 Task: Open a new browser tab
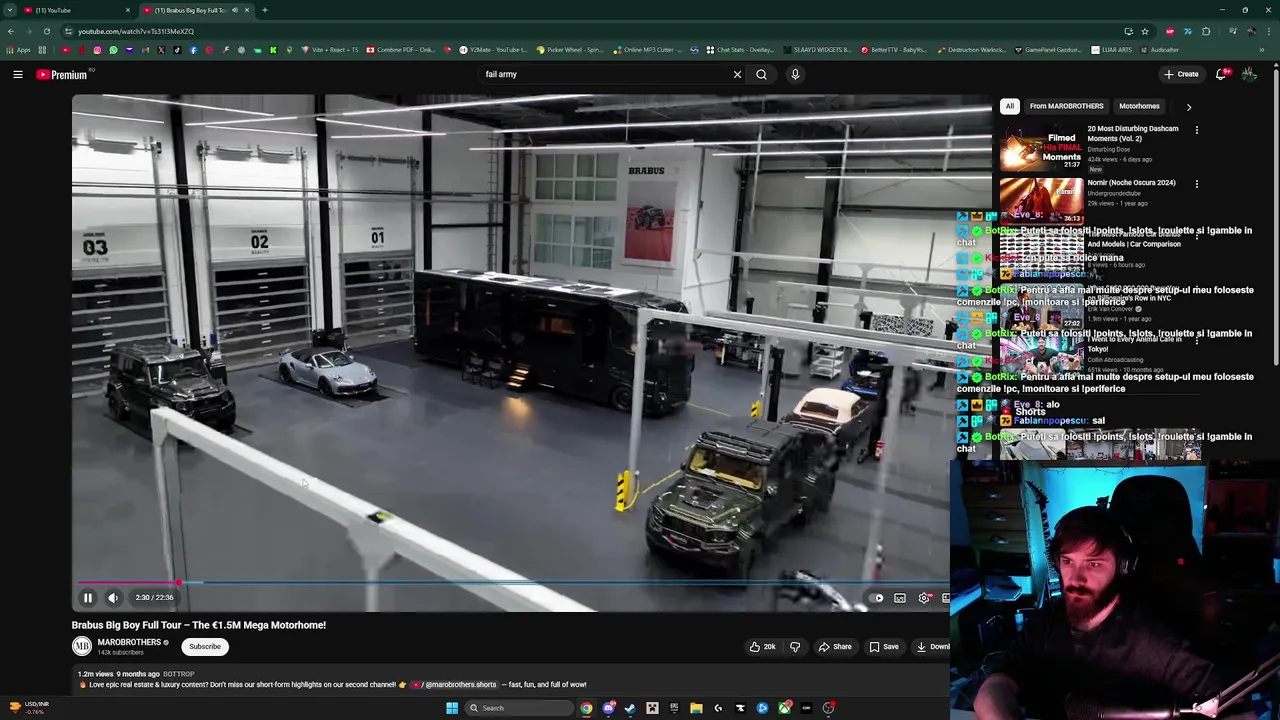264,10
